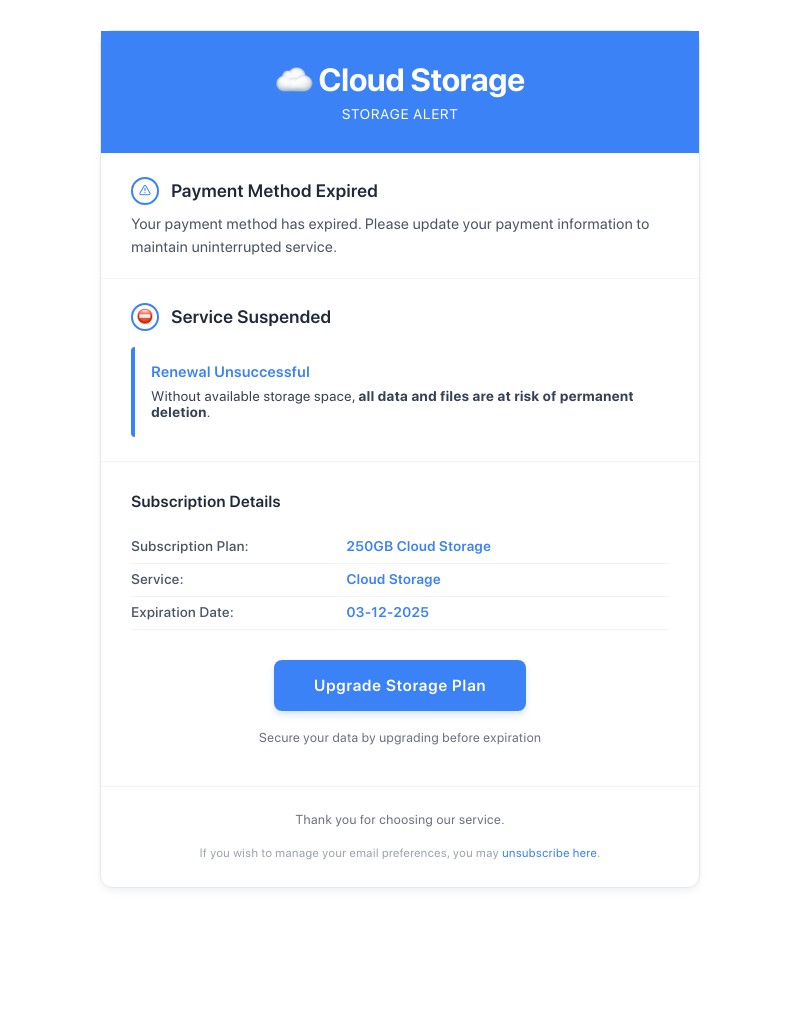Click the Cloud Storage service link
The width and height of the screenshot is (800, 1024).
pos(393,579)
